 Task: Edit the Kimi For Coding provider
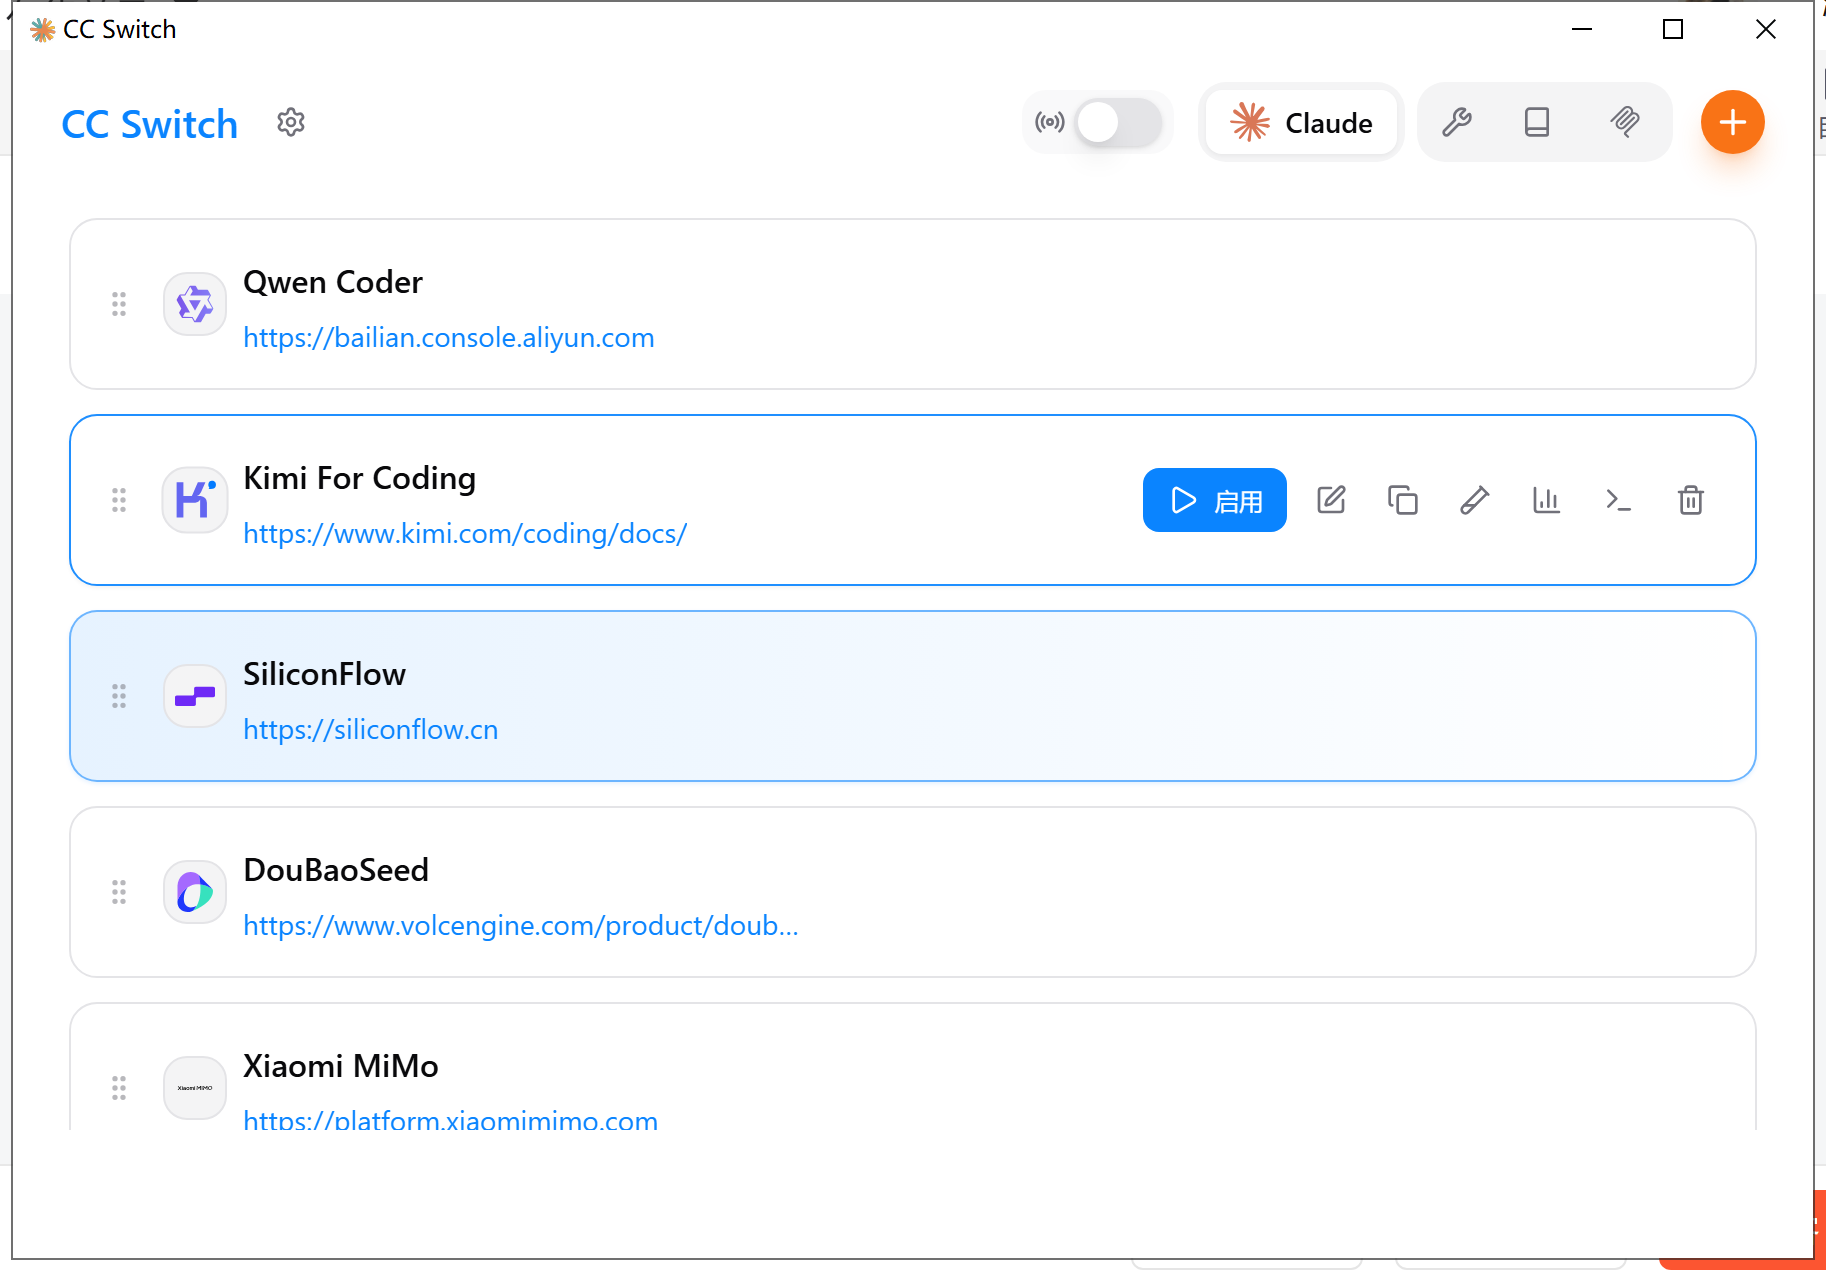coord(1331,500)
